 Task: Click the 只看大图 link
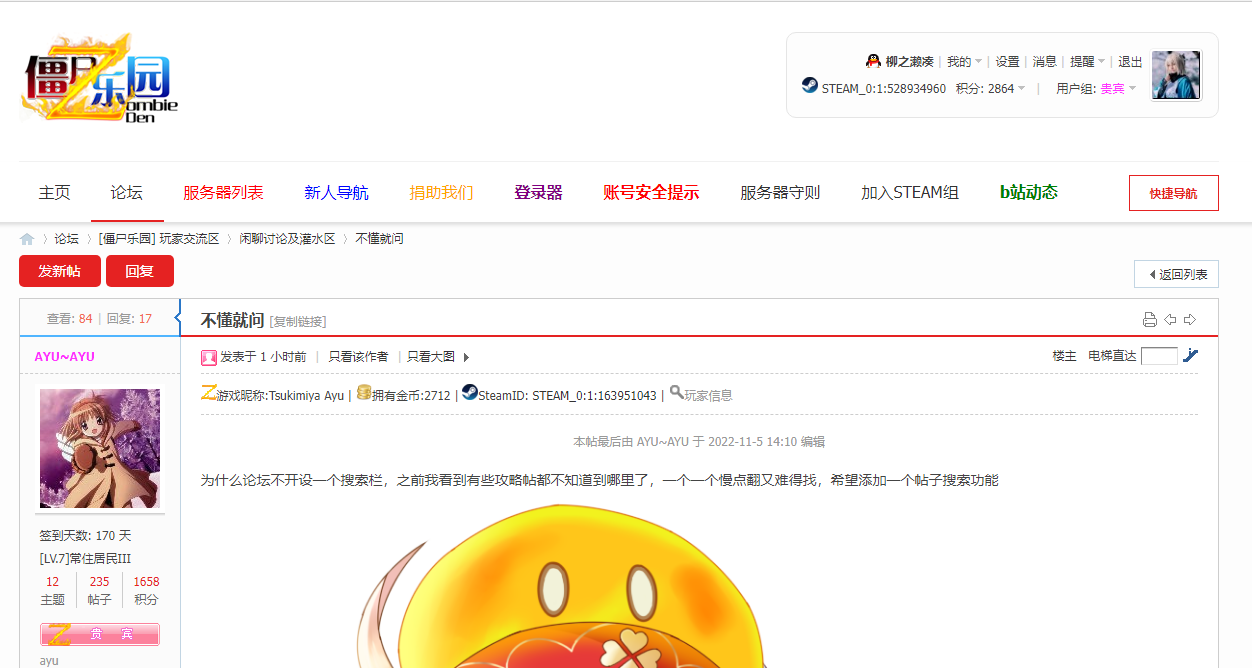(x=431, y=357)
